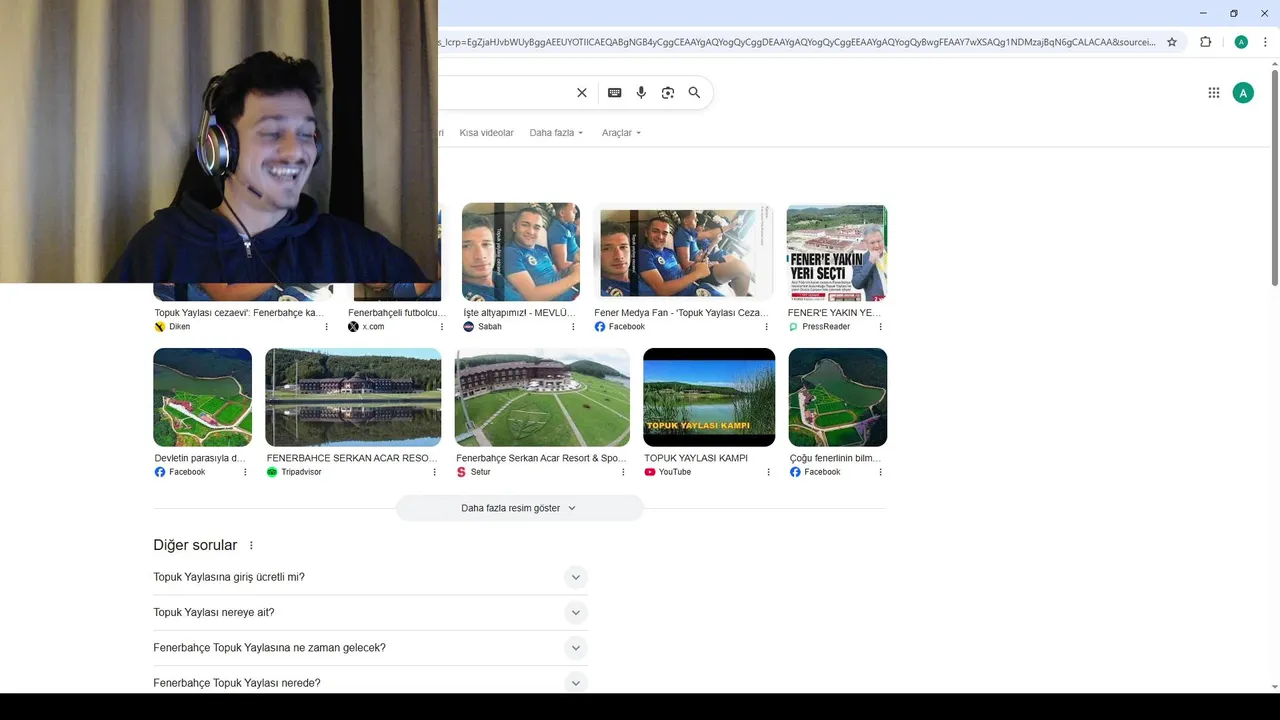Click Tripadvisor source label
This screenshot has width=1280, height=720.
pos(301,472)
